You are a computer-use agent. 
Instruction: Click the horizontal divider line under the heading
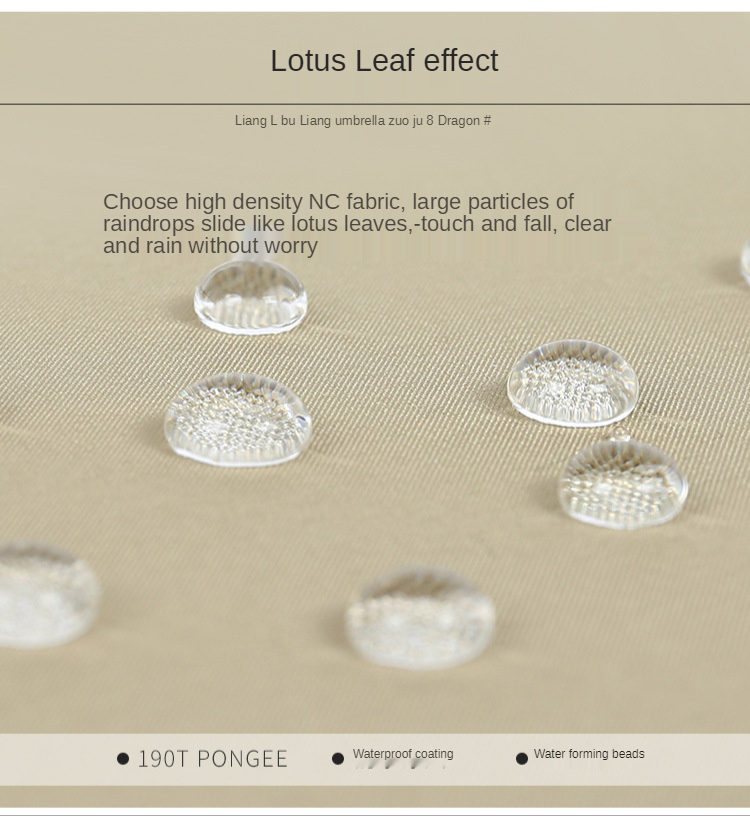click(x=375, y=104)
